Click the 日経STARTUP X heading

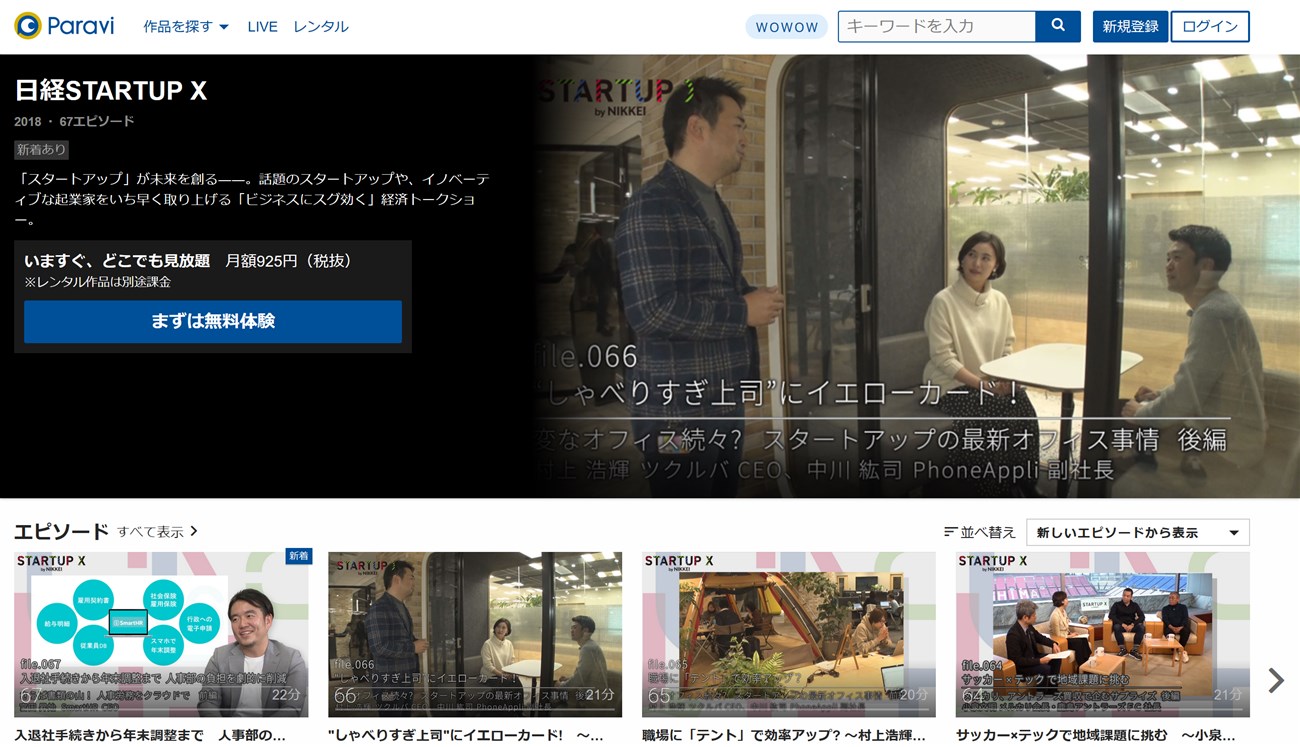click(x=111, y=91)
